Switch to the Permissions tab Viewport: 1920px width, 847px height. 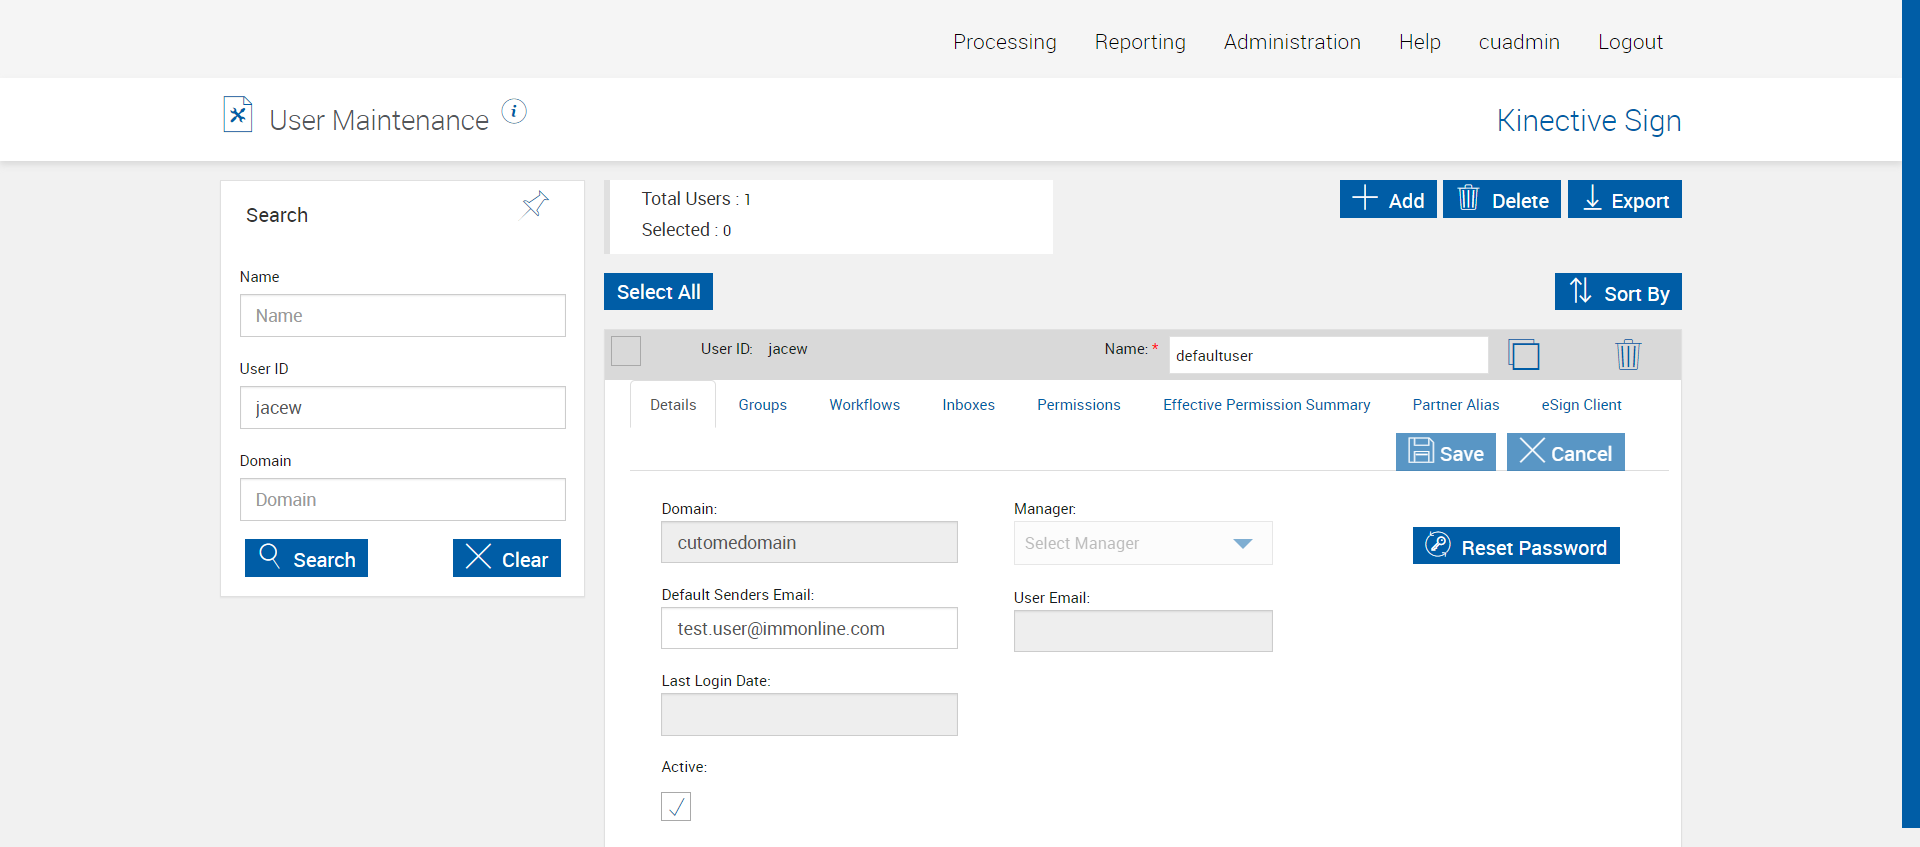click(x=1078, y=405)
